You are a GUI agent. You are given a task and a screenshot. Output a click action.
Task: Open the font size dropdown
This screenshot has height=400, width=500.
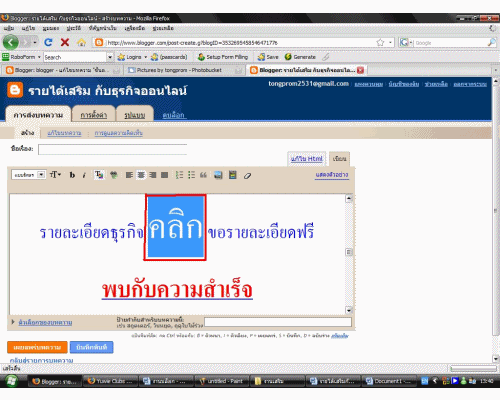(x=55, y=175)
